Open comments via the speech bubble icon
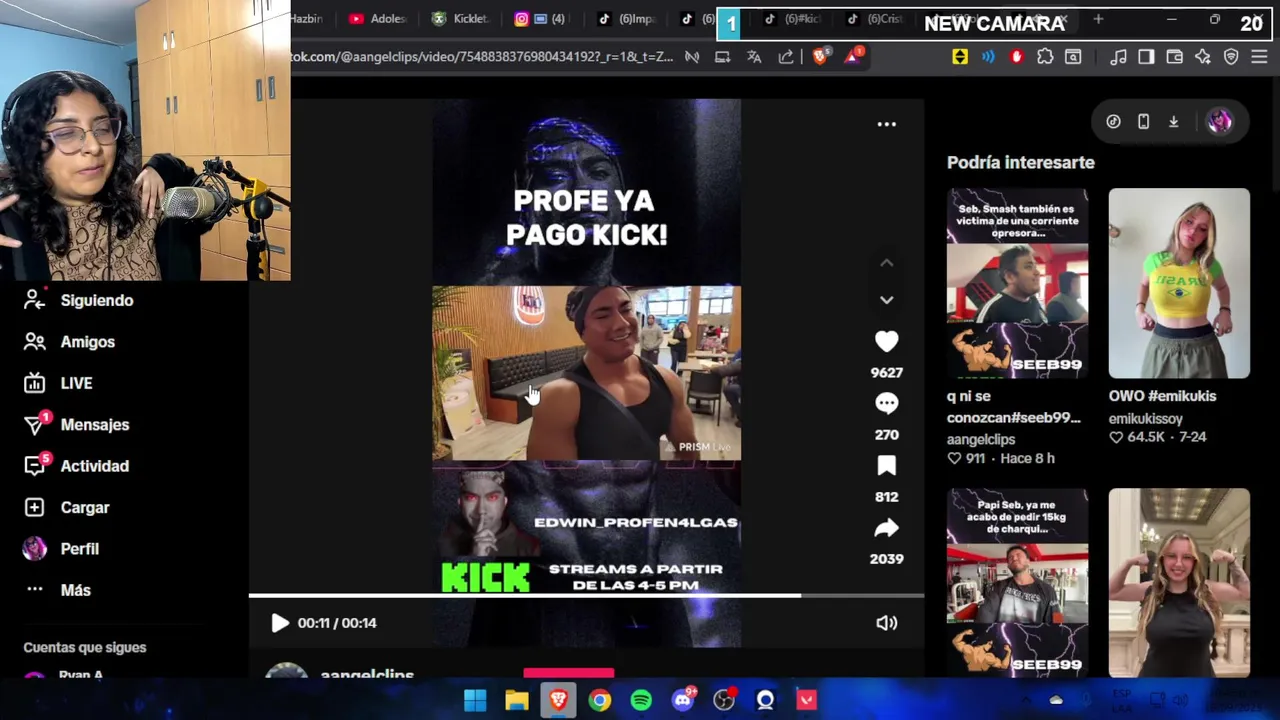This screenshot has height=720, width=1280. [886, 403]
